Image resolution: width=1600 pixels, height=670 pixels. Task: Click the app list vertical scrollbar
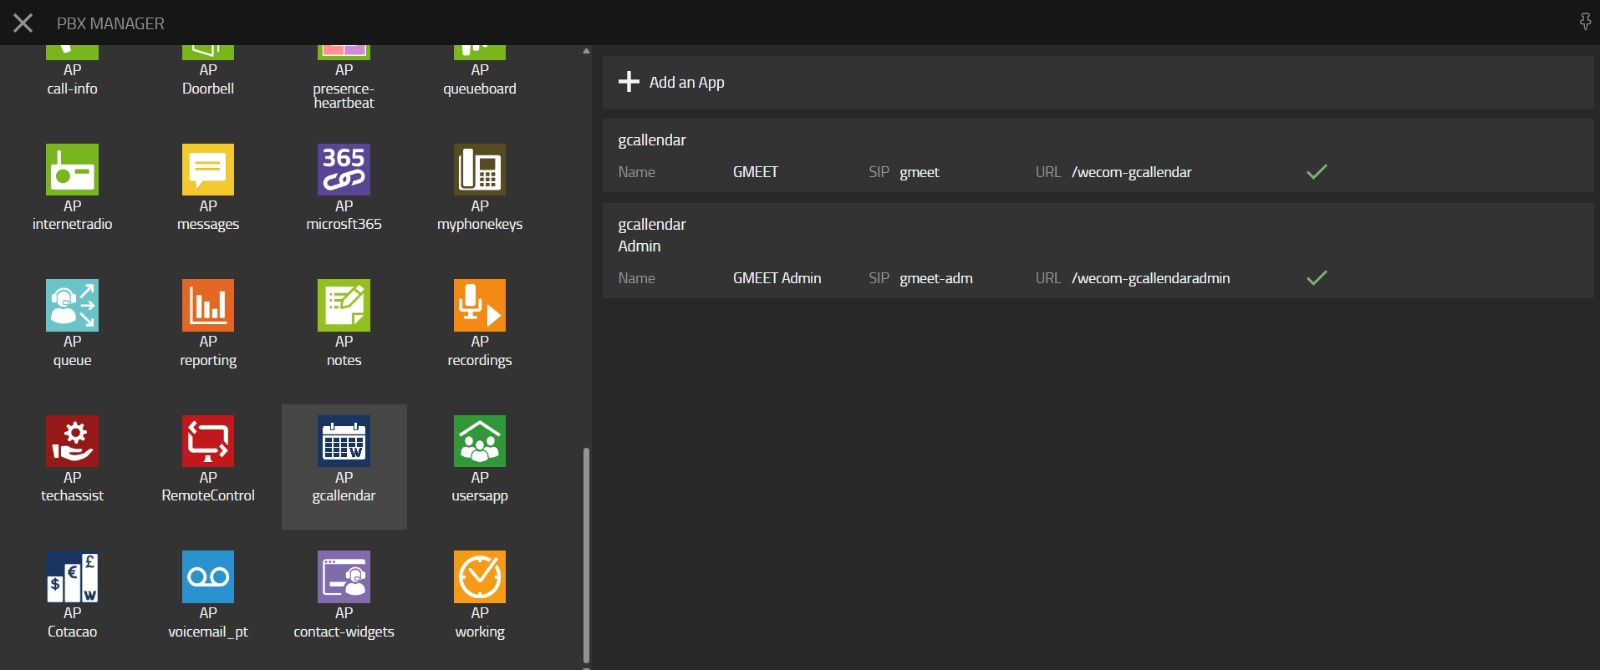586,555
